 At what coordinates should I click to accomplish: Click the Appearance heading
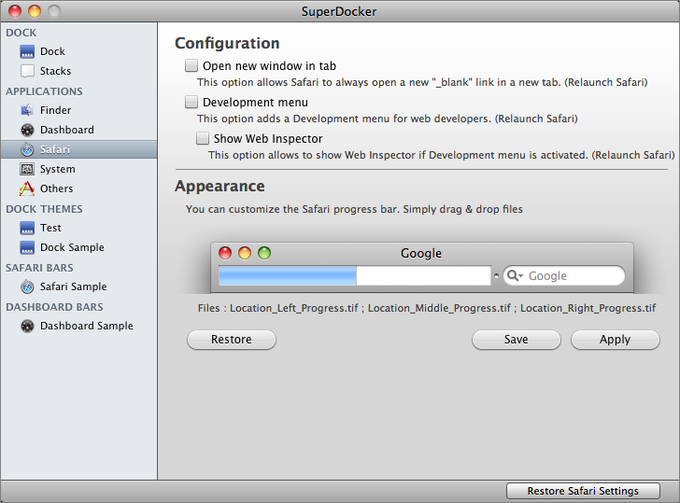pos(220,186)
